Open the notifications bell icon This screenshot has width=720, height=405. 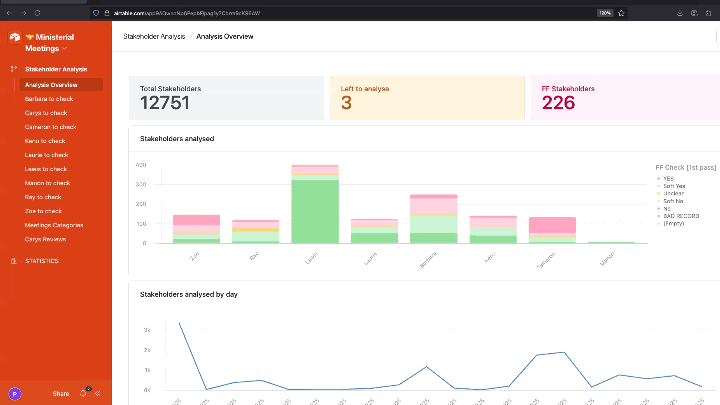coord(84,393)
